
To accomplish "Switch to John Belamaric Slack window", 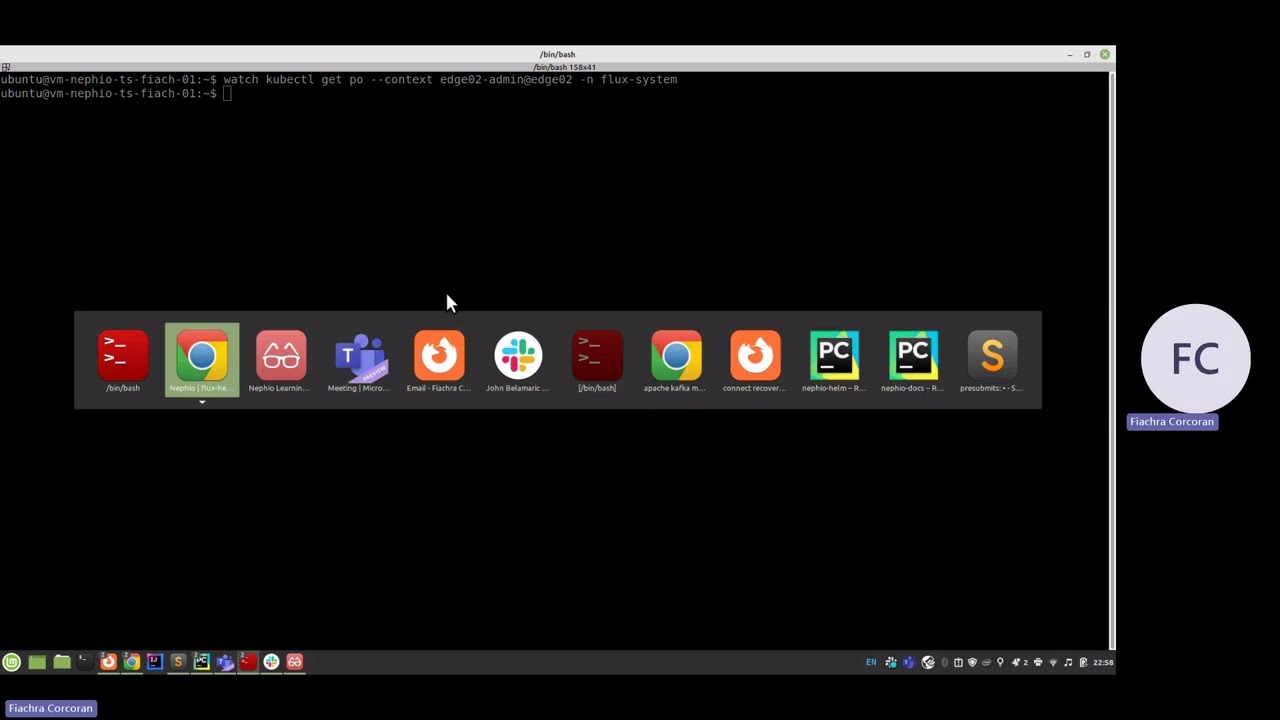I will [517, 360].
